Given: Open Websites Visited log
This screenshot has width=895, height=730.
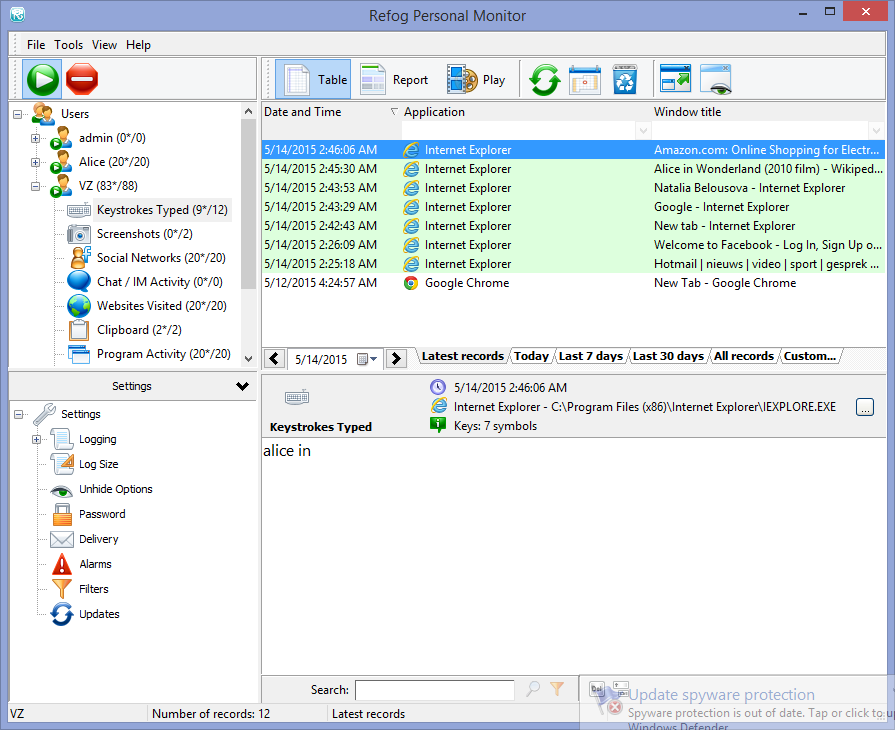Looking at the screenshot, I should pyautogui.click(x=162, y=306).
